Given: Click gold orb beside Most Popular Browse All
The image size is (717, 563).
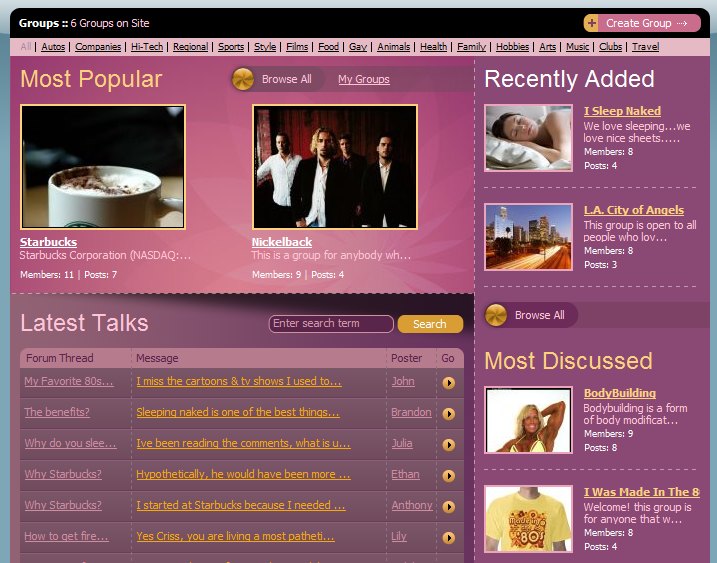Looking at the screenshot, I should 243,79.
